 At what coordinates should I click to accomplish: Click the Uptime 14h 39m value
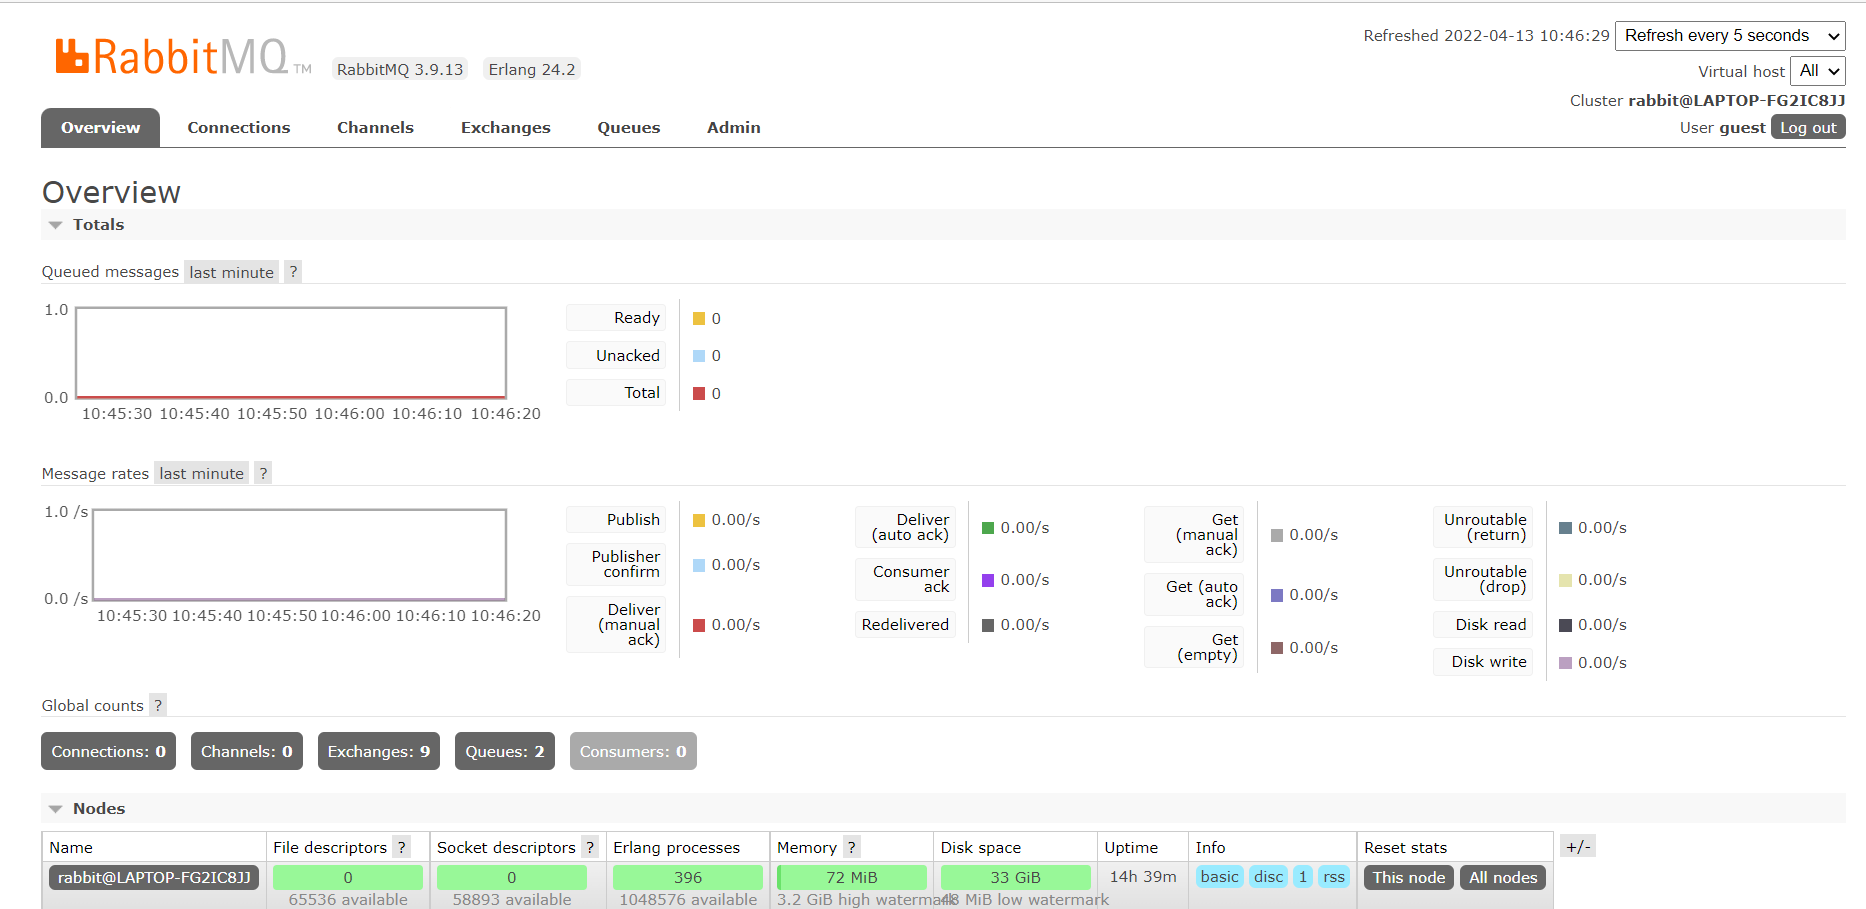1143,876
